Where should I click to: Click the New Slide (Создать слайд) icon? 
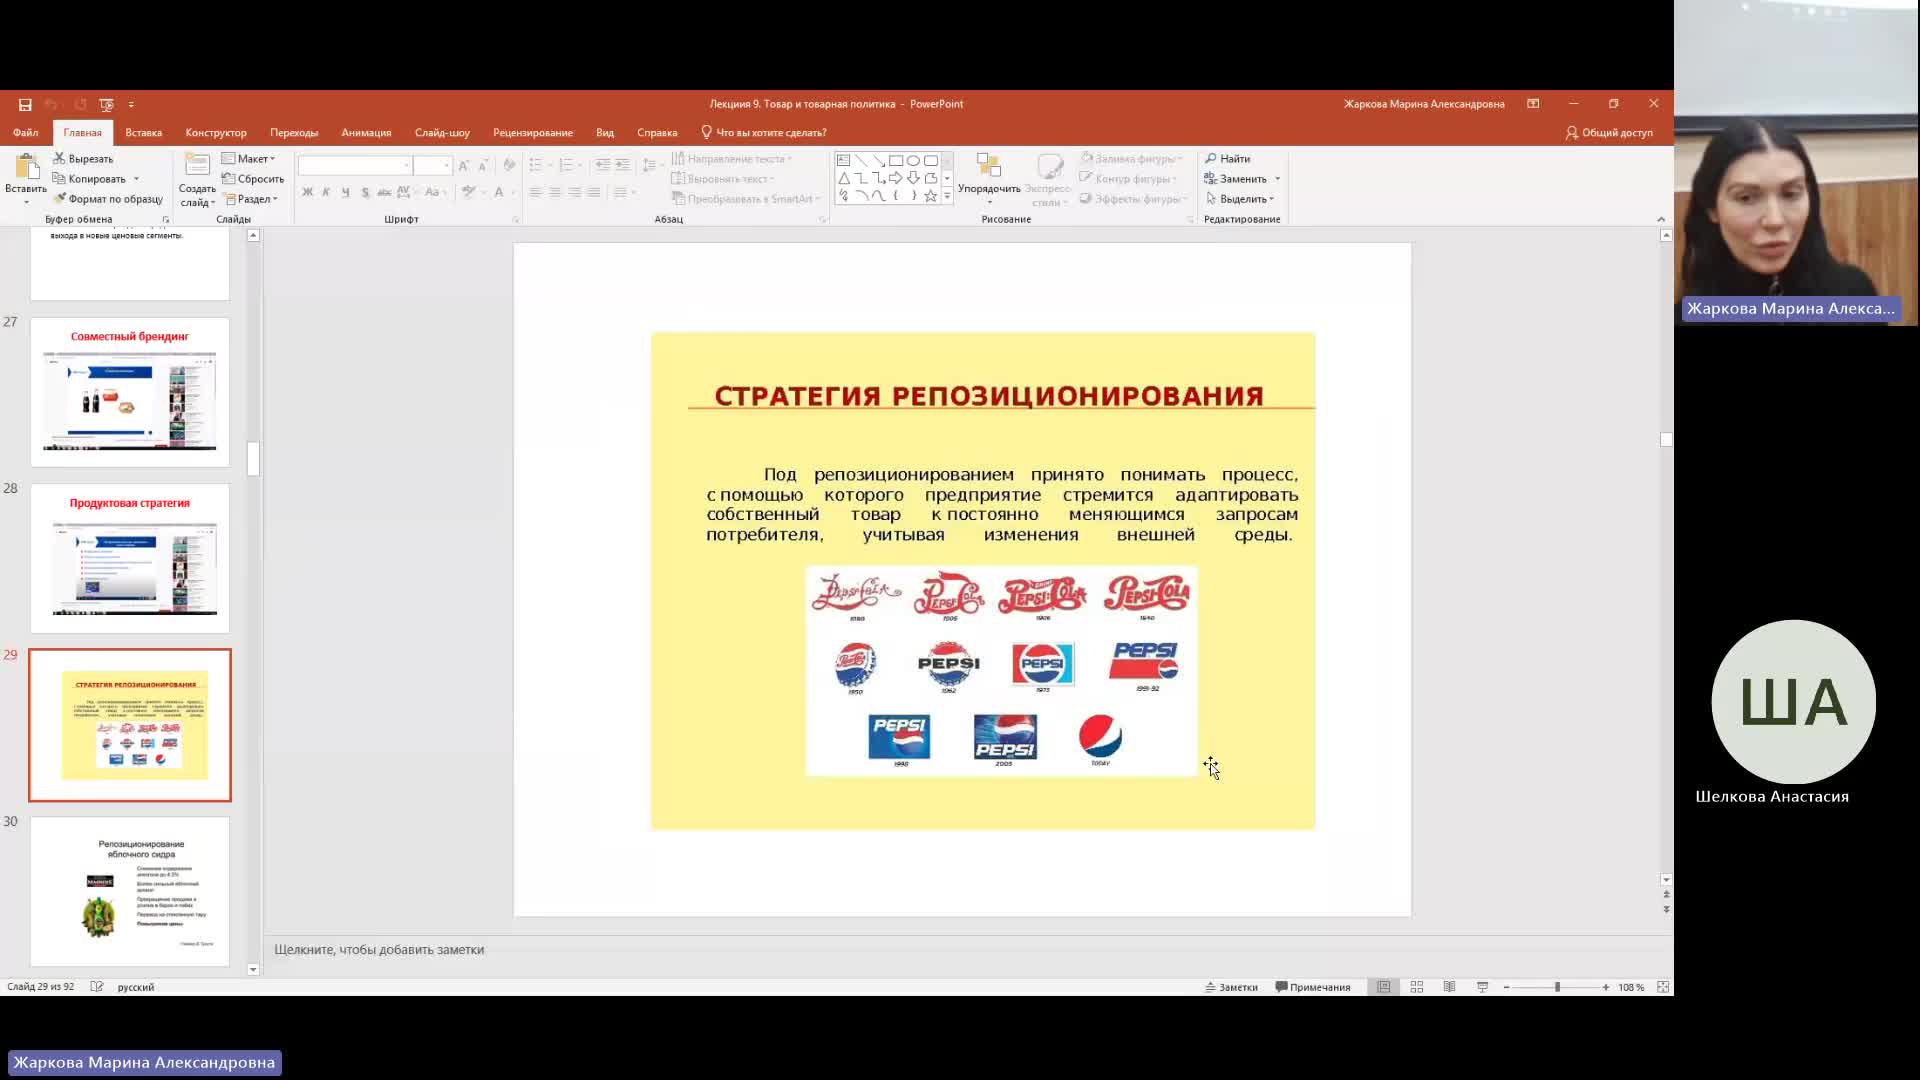[x=197, y=166]
